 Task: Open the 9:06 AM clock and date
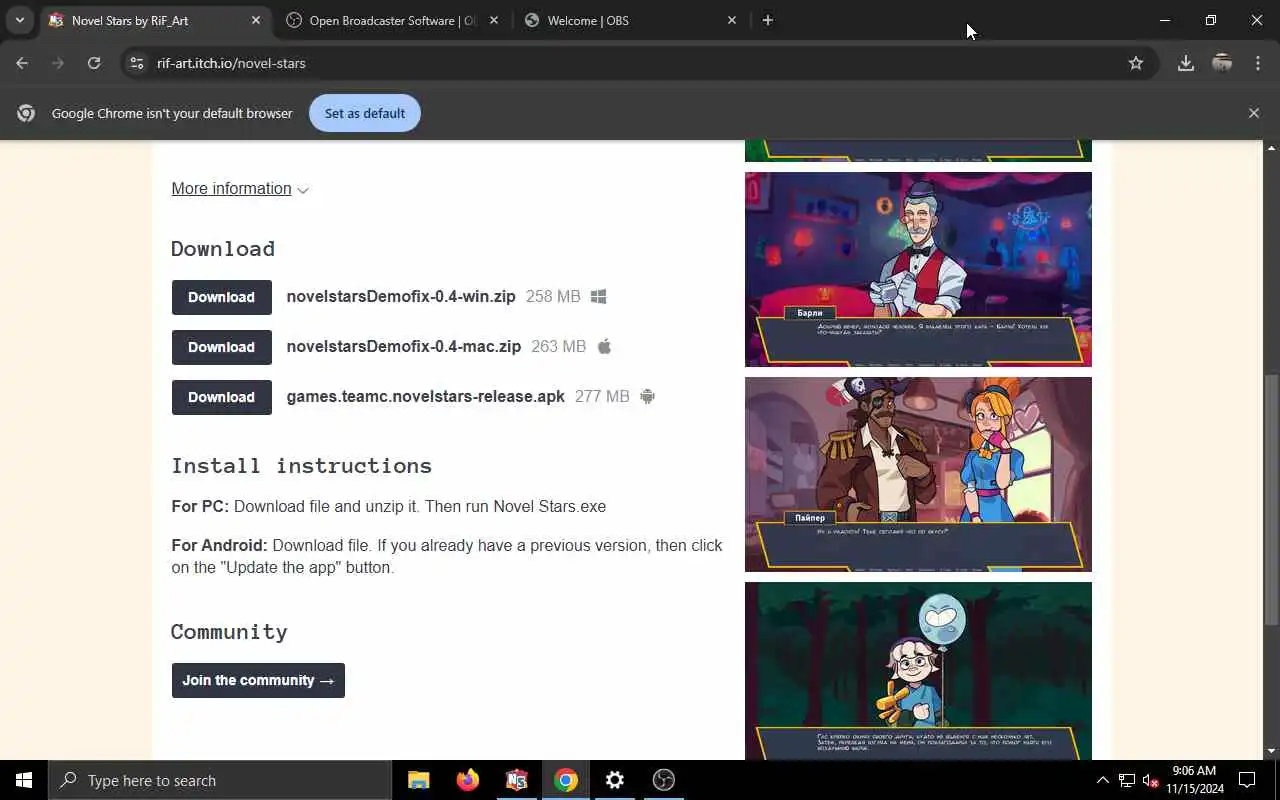1195,780
